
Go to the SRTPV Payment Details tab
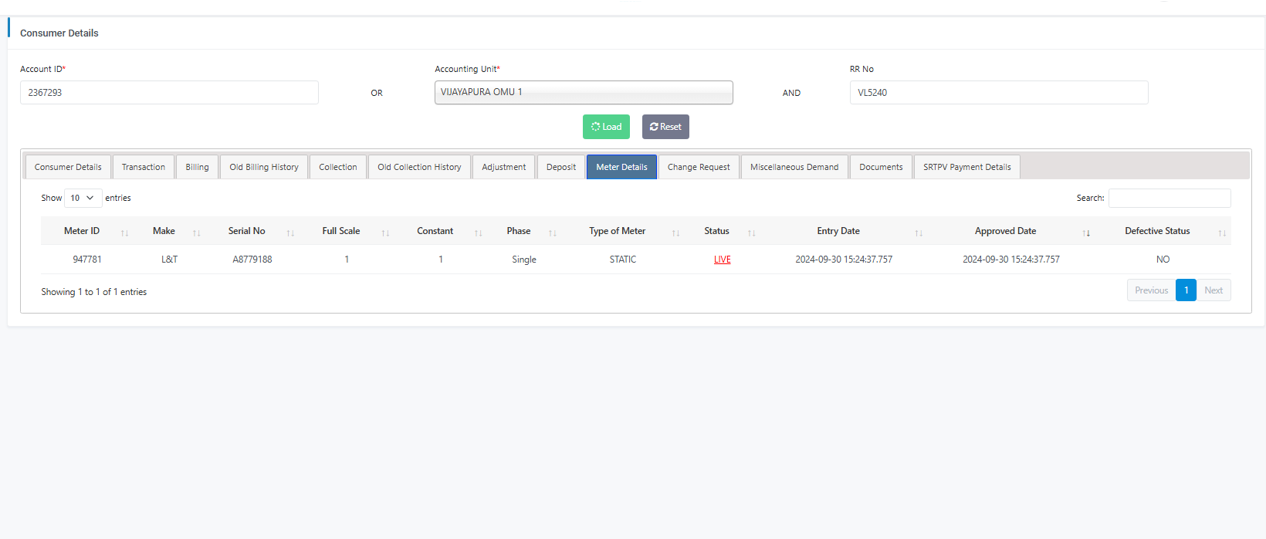pyautogui.click(x=966, y=167)
